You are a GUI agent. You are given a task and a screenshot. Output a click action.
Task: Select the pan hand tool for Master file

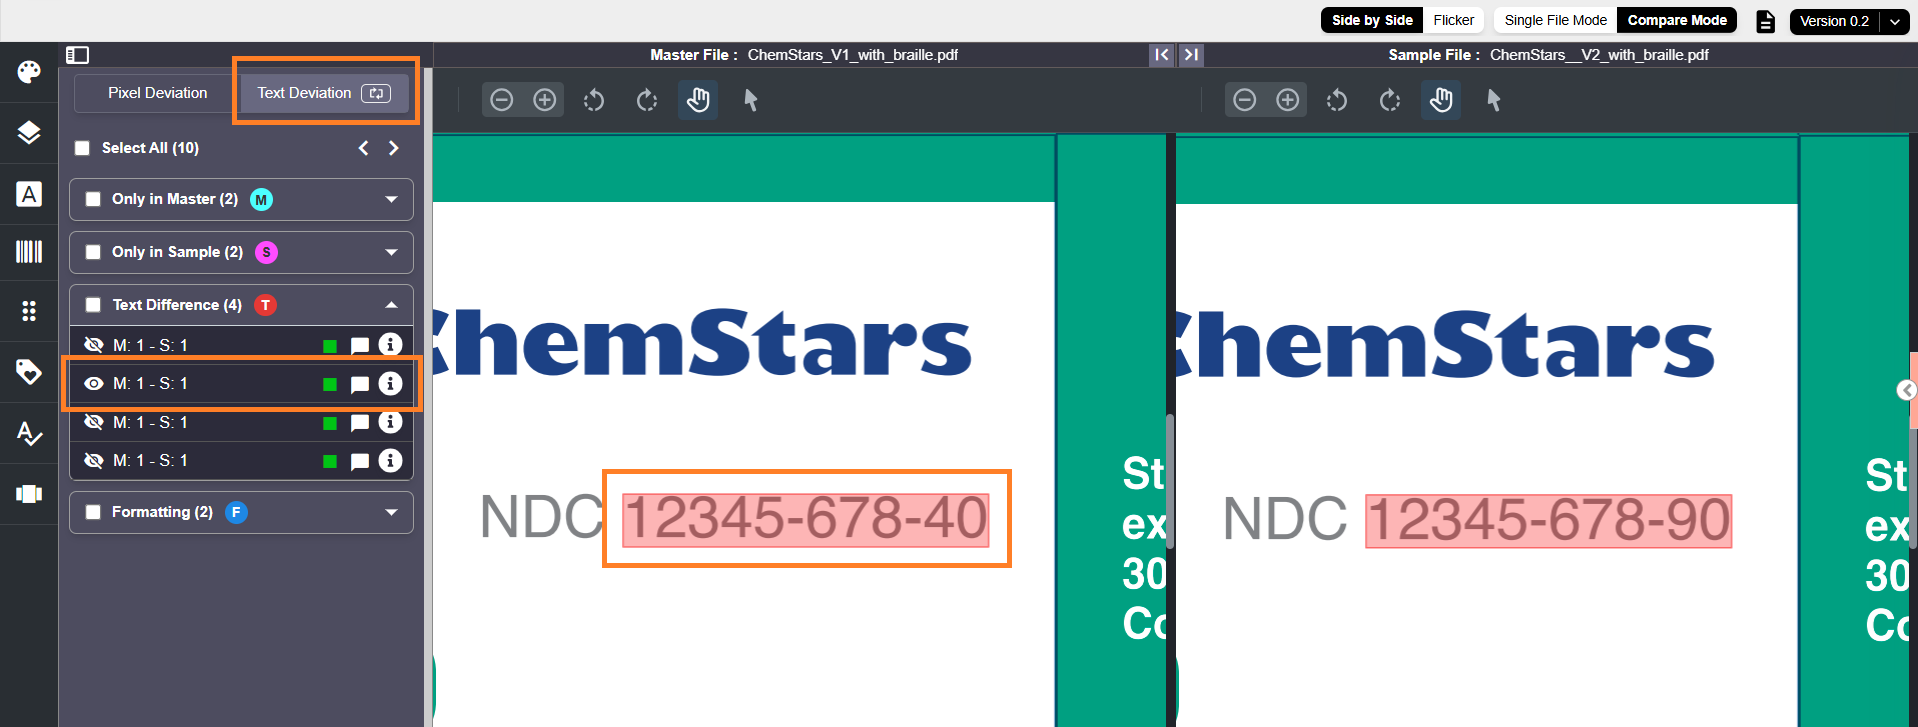click(698, 100)
